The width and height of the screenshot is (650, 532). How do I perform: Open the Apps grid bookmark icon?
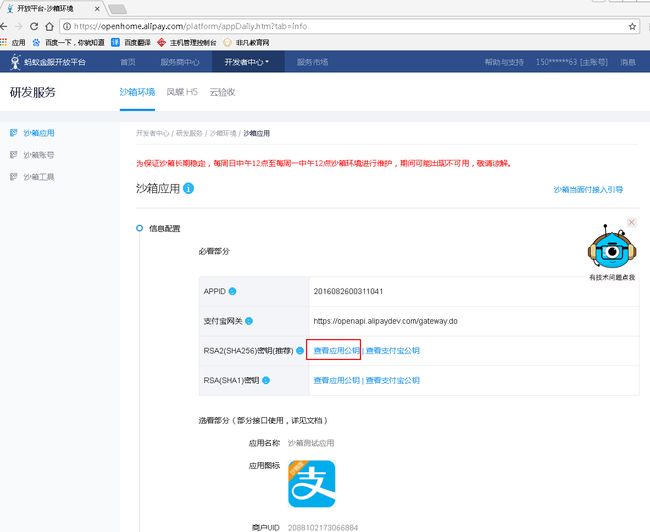click(4, 42)
